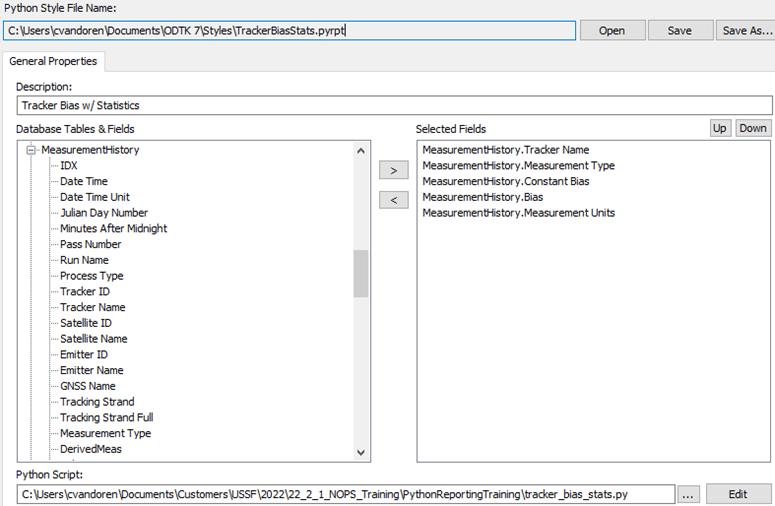Image resolution: width=775 pixels, height=506 pixels.
Task: Select the Minutes After Midnight field
Action: (x=114, y=228)
